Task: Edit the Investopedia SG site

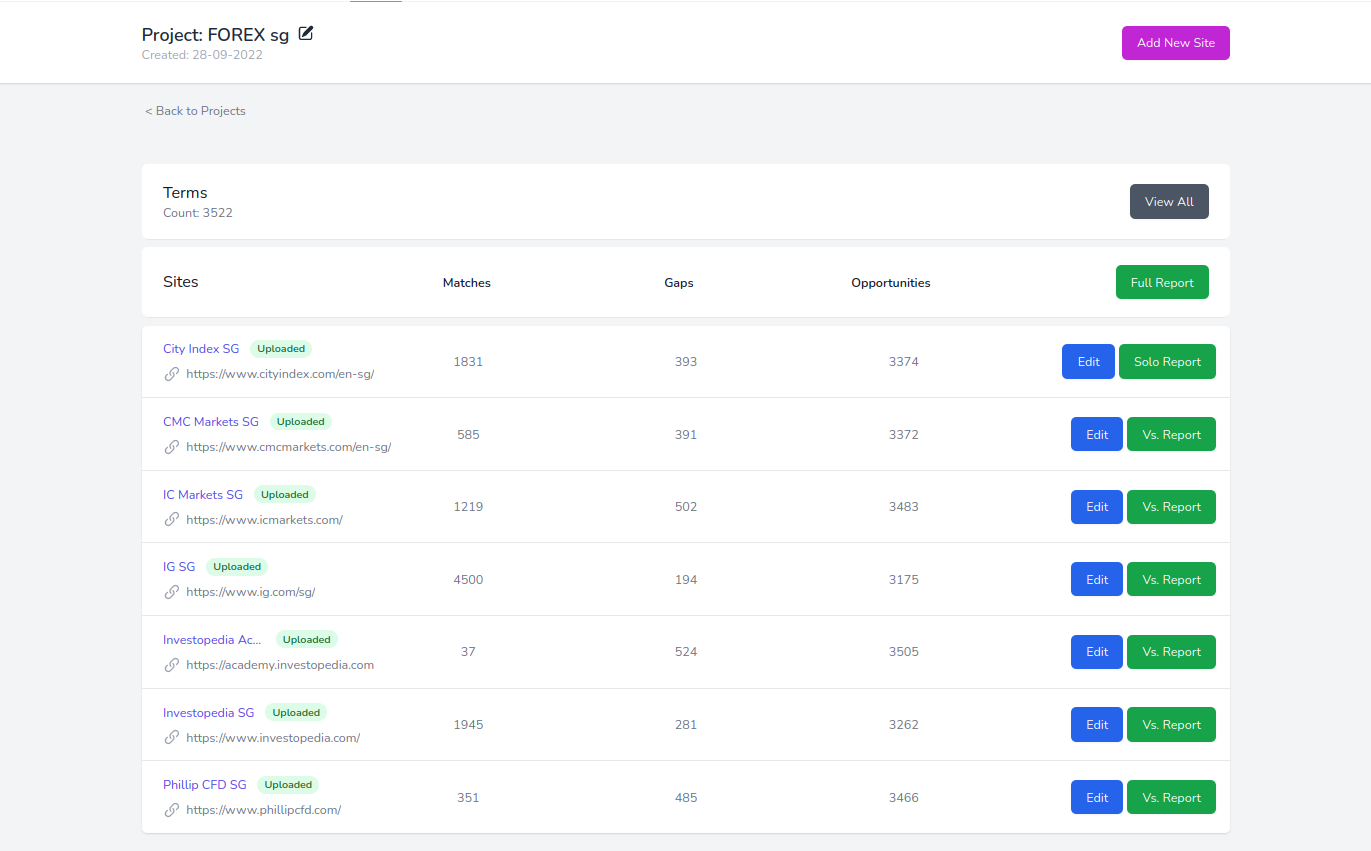Action: (1097, 725)
